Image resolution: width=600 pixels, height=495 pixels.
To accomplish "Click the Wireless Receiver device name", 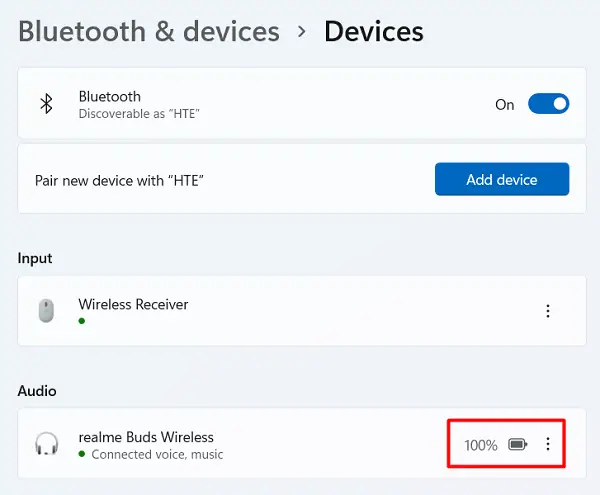I will point(133,304).
